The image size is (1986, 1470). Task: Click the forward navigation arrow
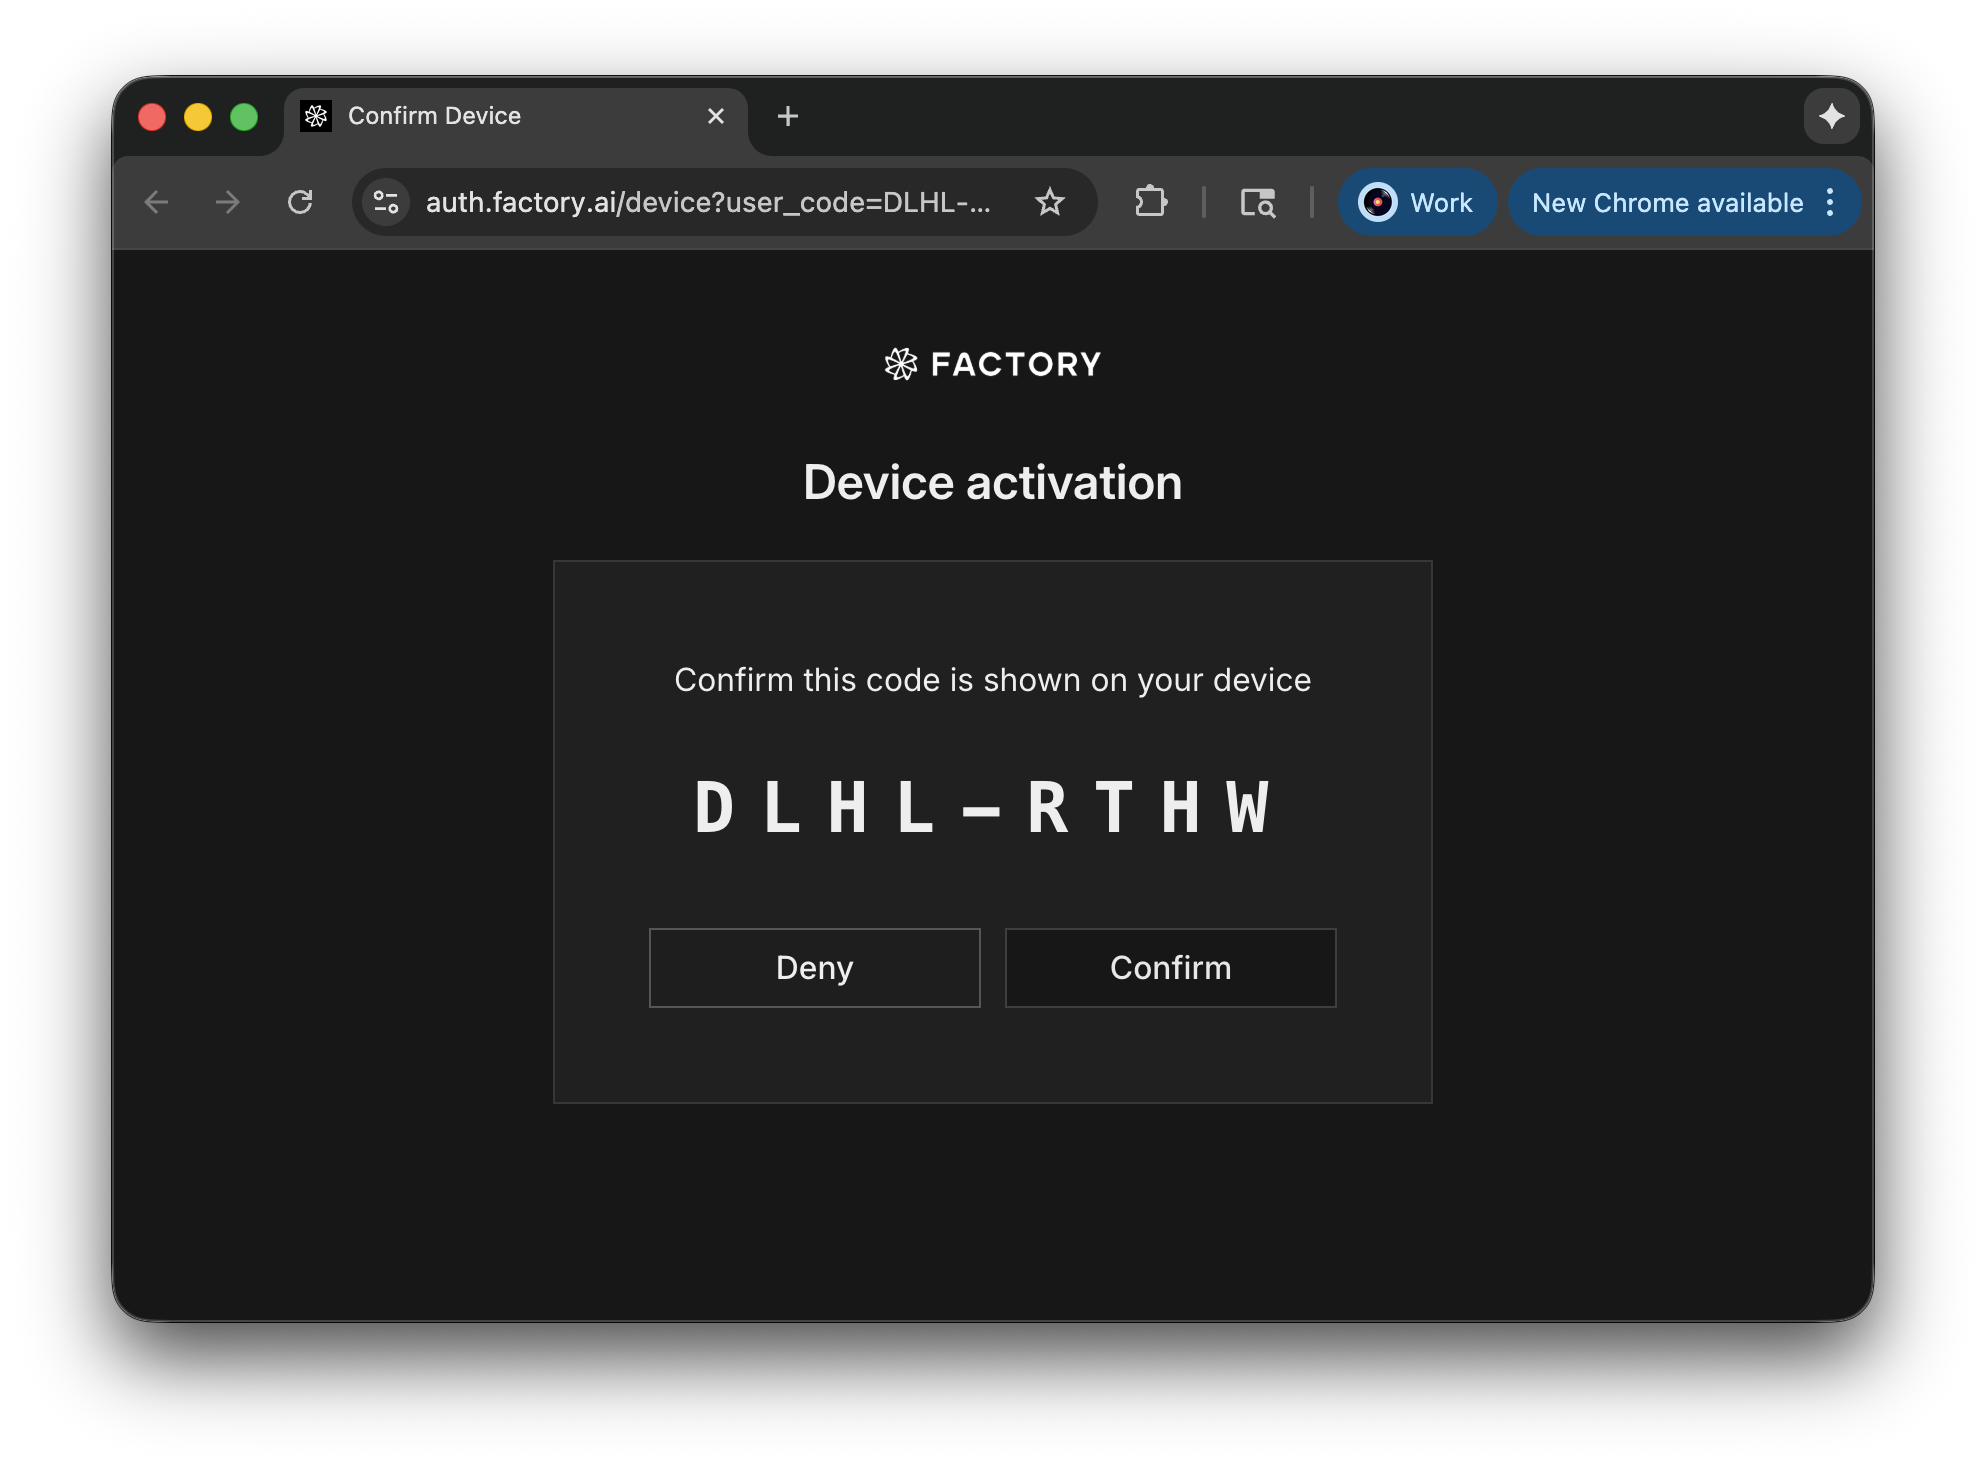coord(228,202)
